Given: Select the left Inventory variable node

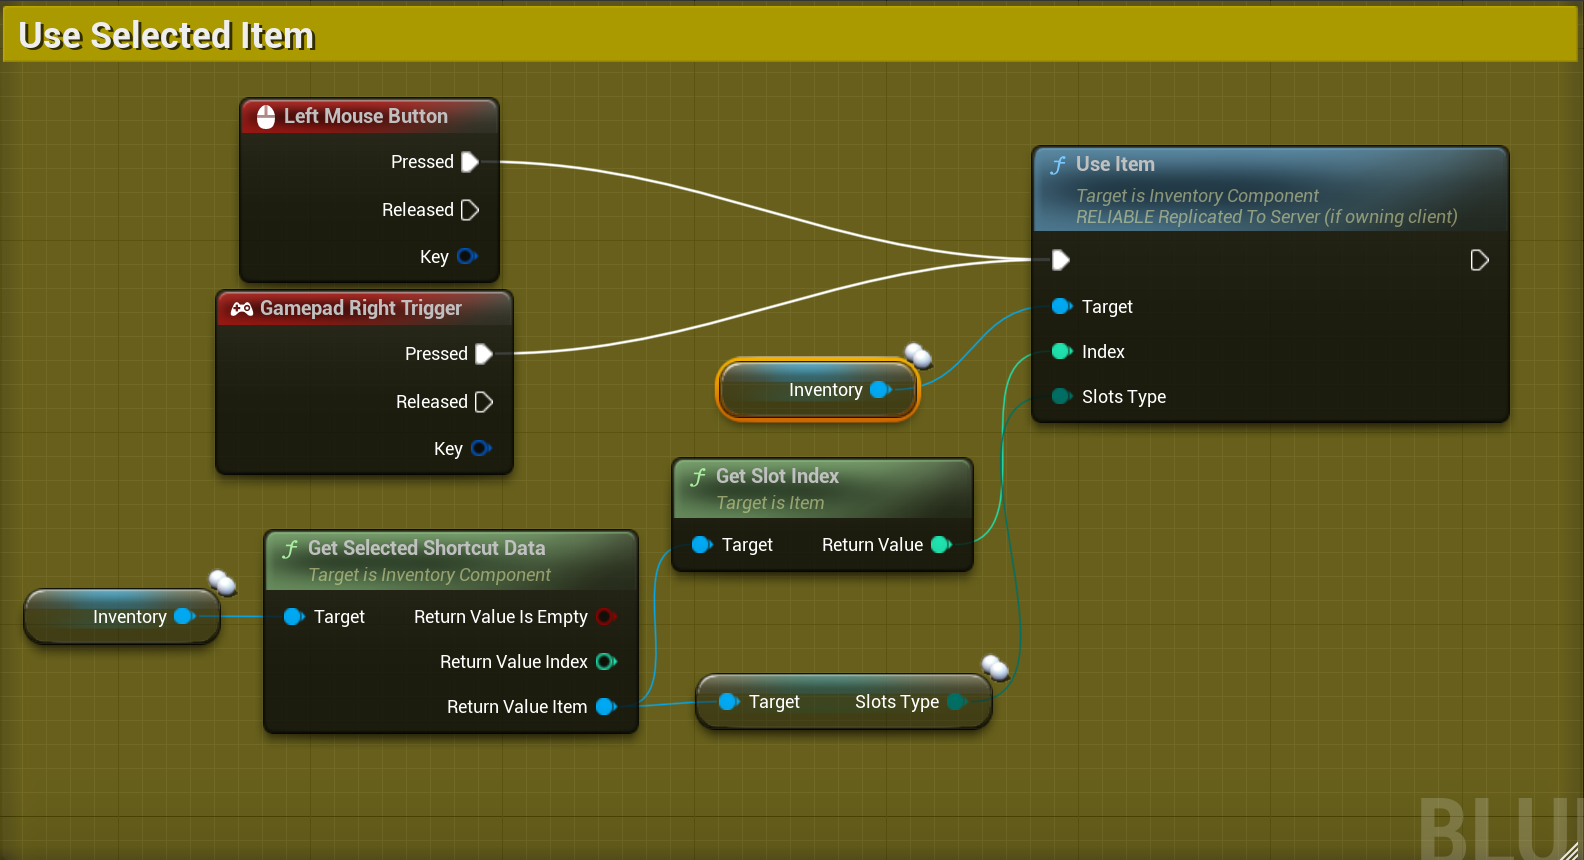Looking at the screenshot, I should [122, 617].
